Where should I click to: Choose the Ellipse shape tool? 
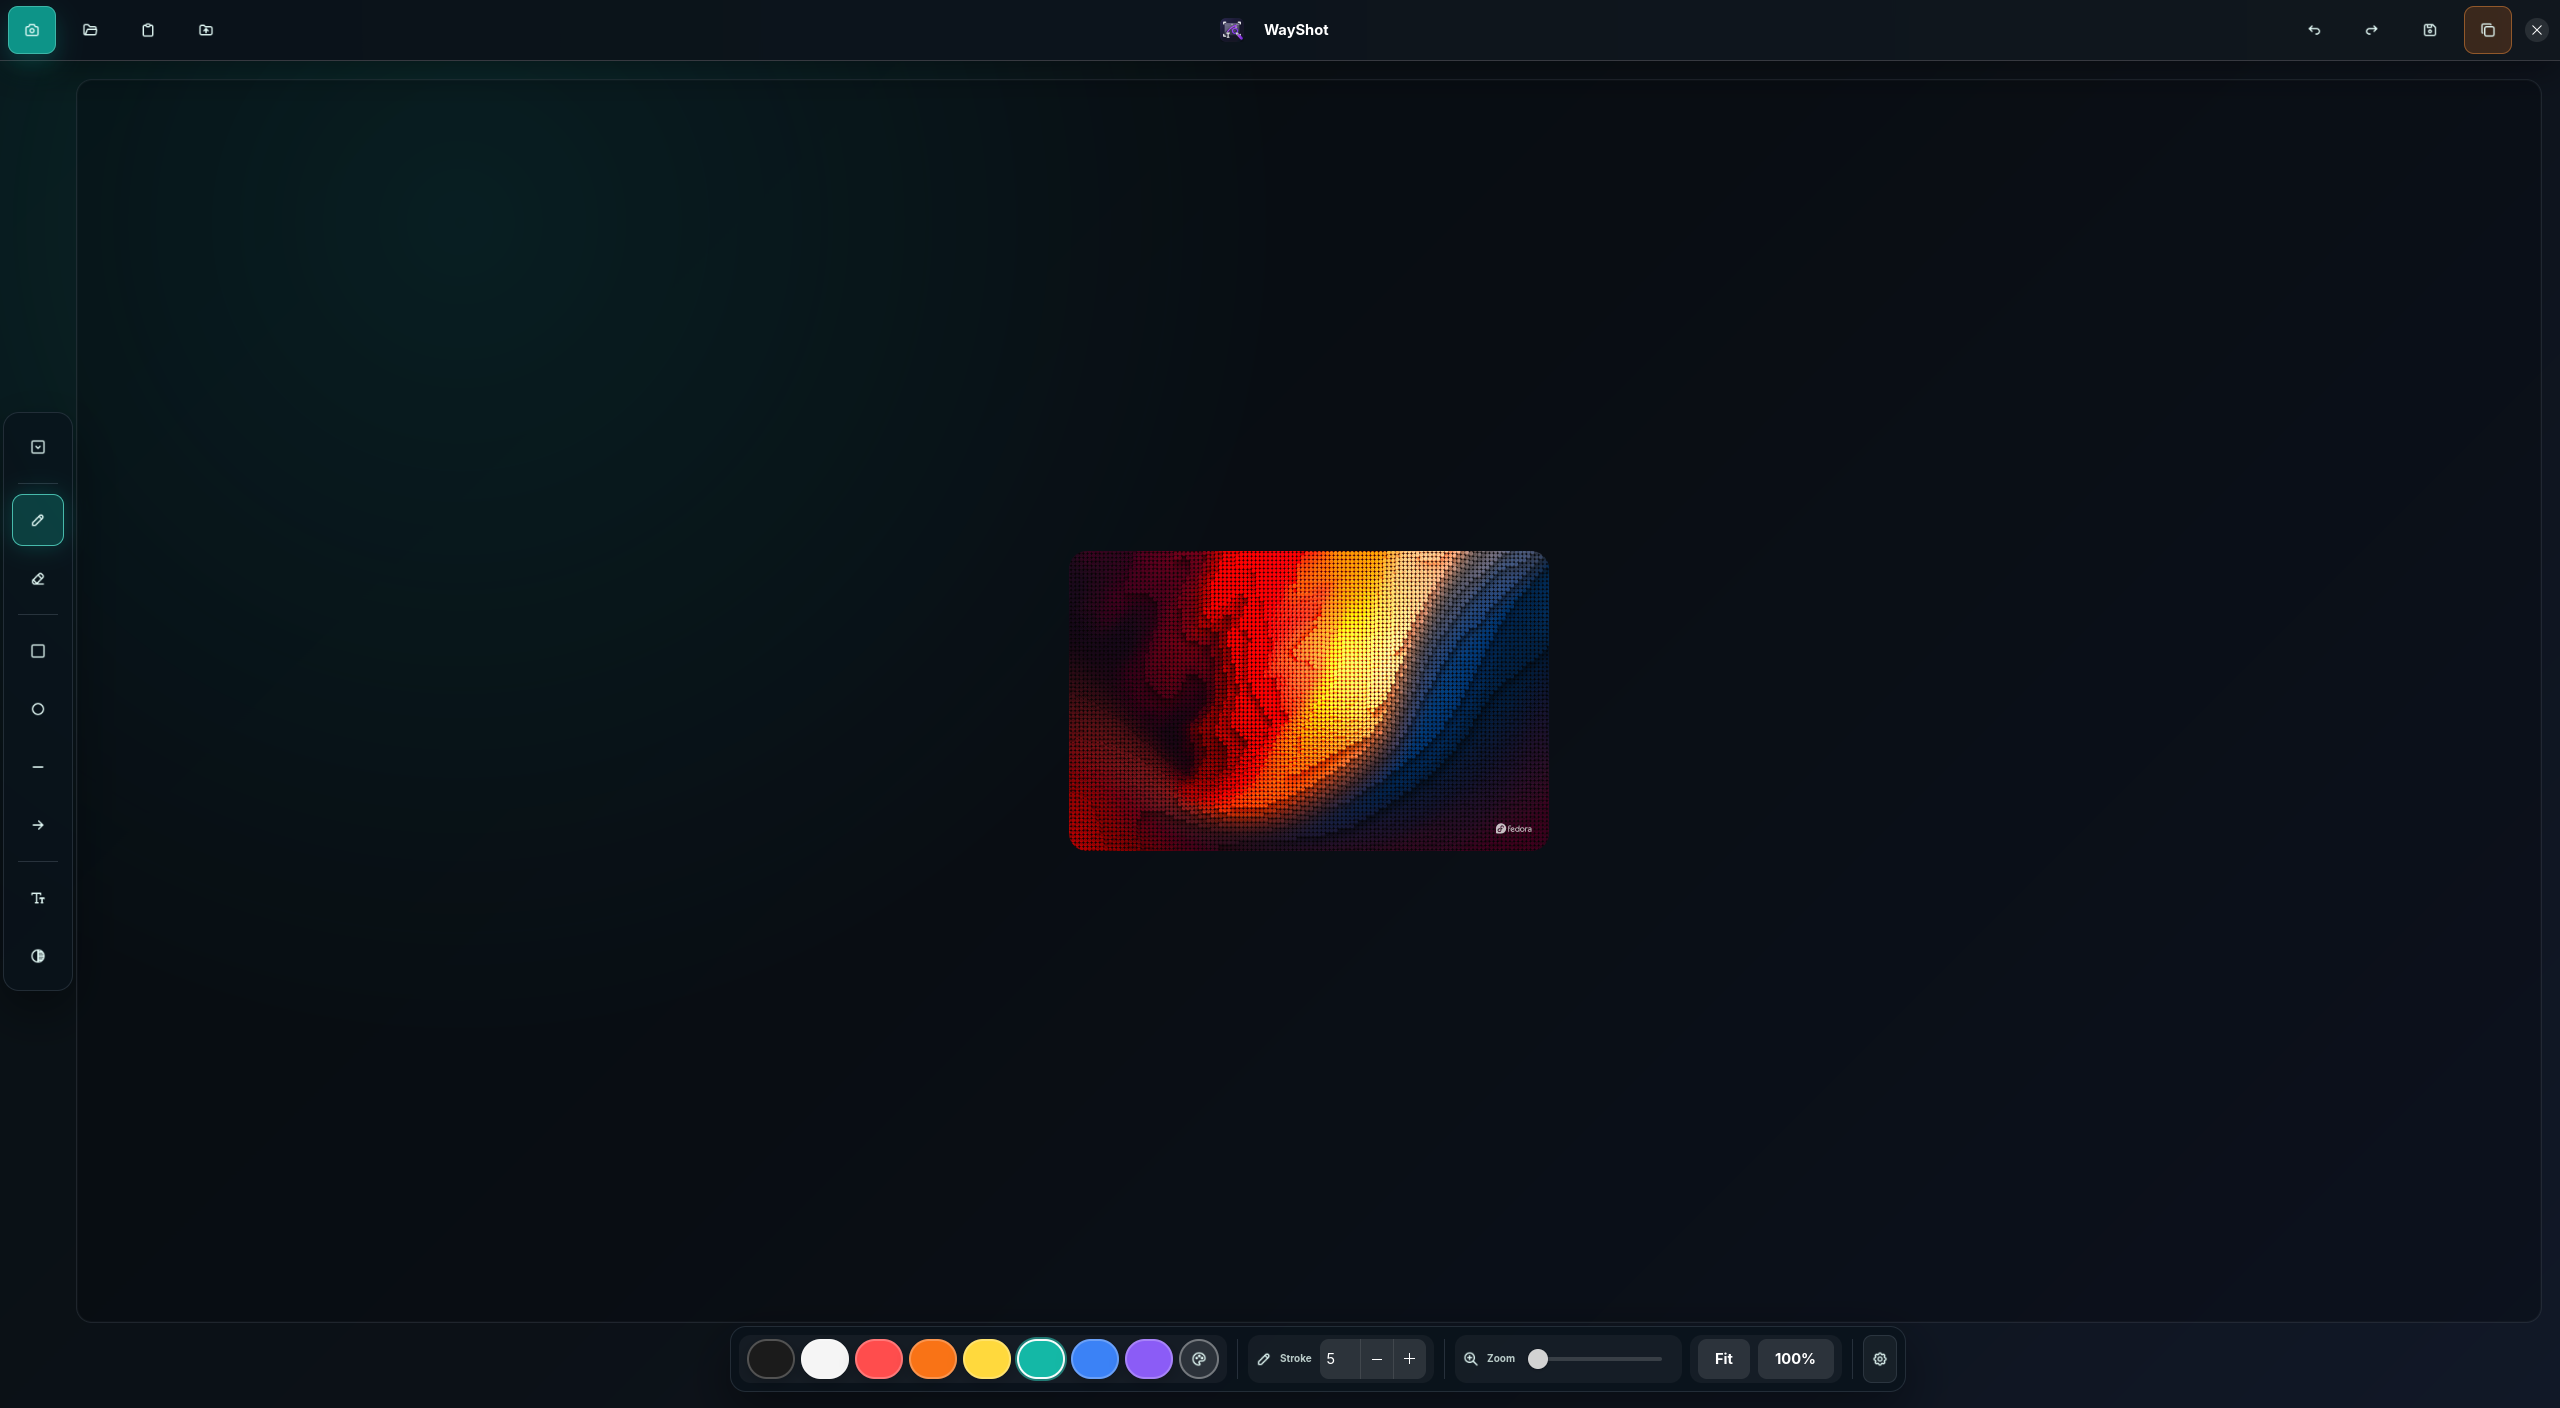point(38,709)
